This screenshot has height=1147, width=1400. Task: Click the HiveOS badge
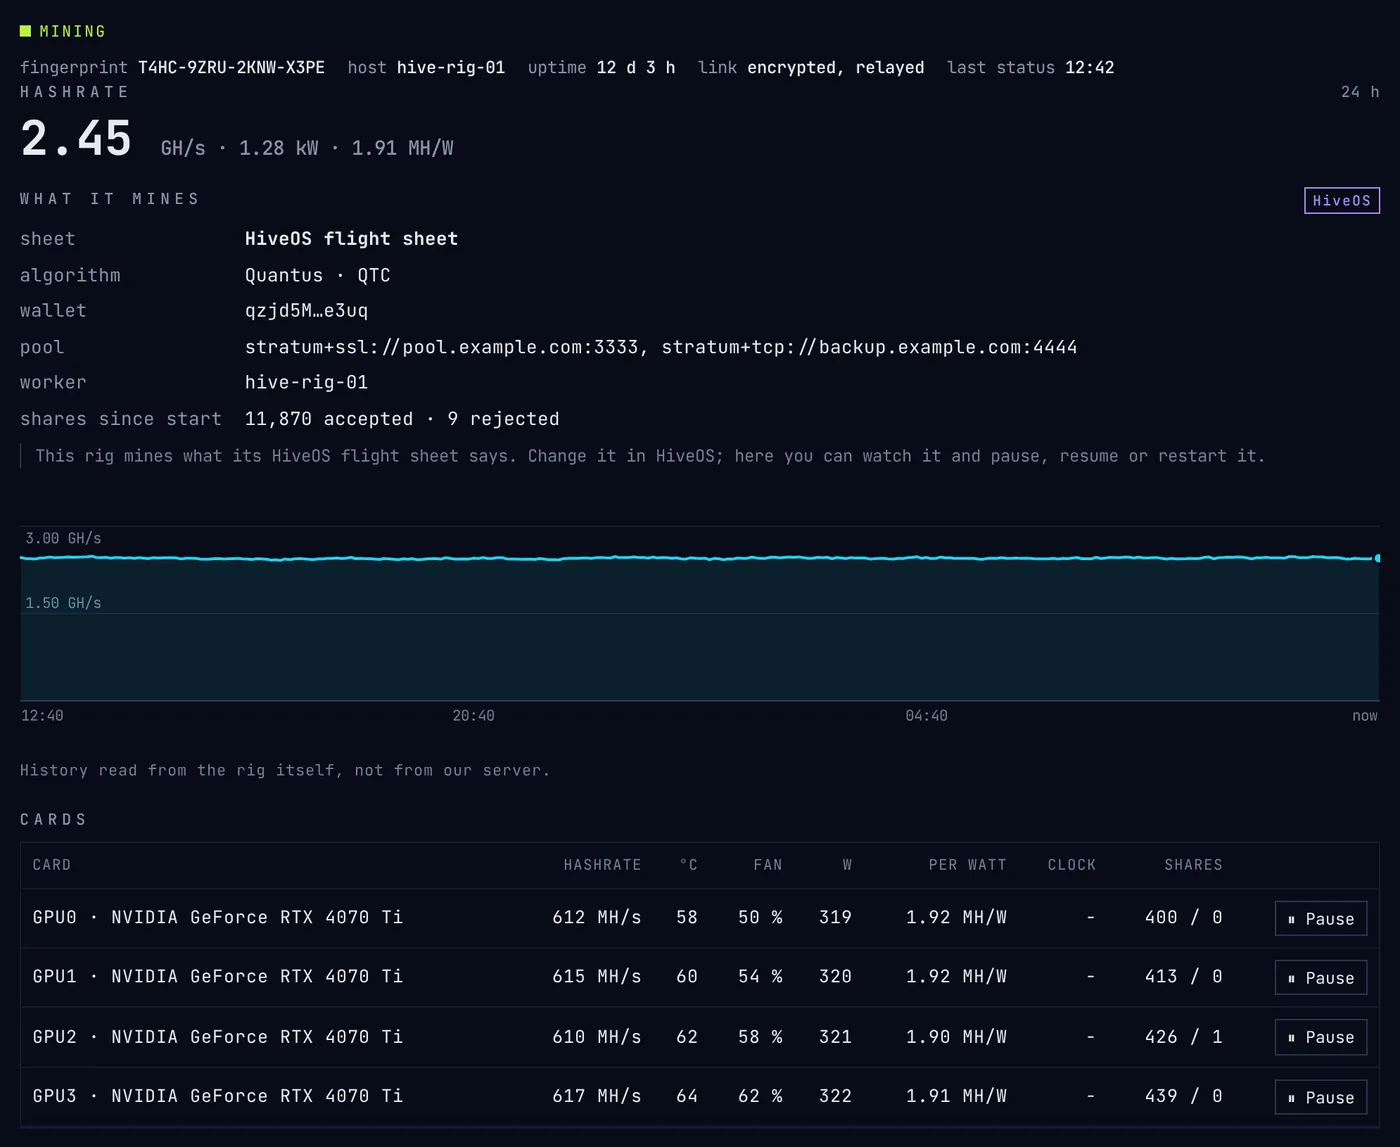tap(1342, 200)
